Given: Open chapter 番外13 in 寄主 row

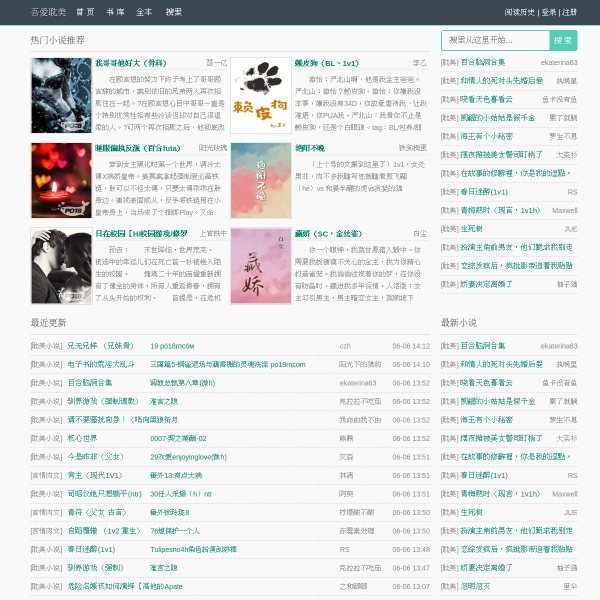Looking at the screenshot, I should (x=176, y=475).
